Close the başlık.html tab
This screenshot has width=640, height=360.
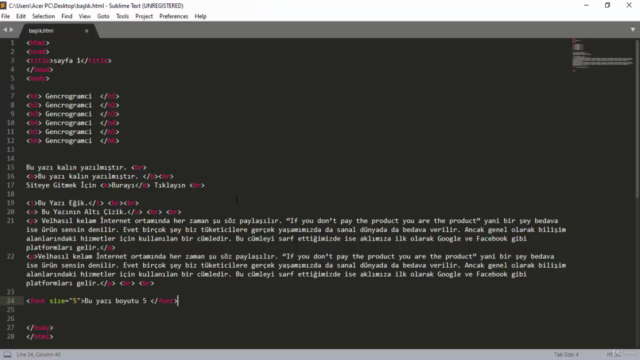click(x=87, y=31)
